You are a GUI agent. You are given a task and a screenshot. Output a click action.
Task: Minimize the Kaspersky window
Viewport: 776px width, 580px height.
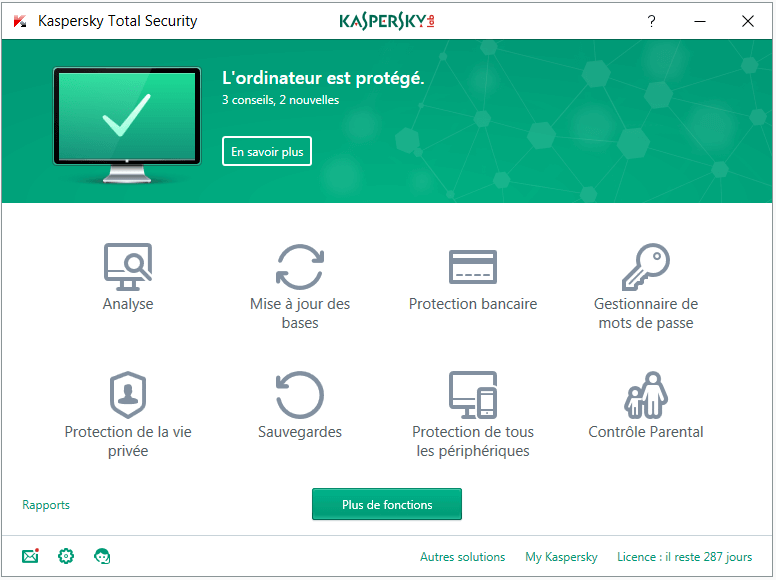[x=700, y=21]
